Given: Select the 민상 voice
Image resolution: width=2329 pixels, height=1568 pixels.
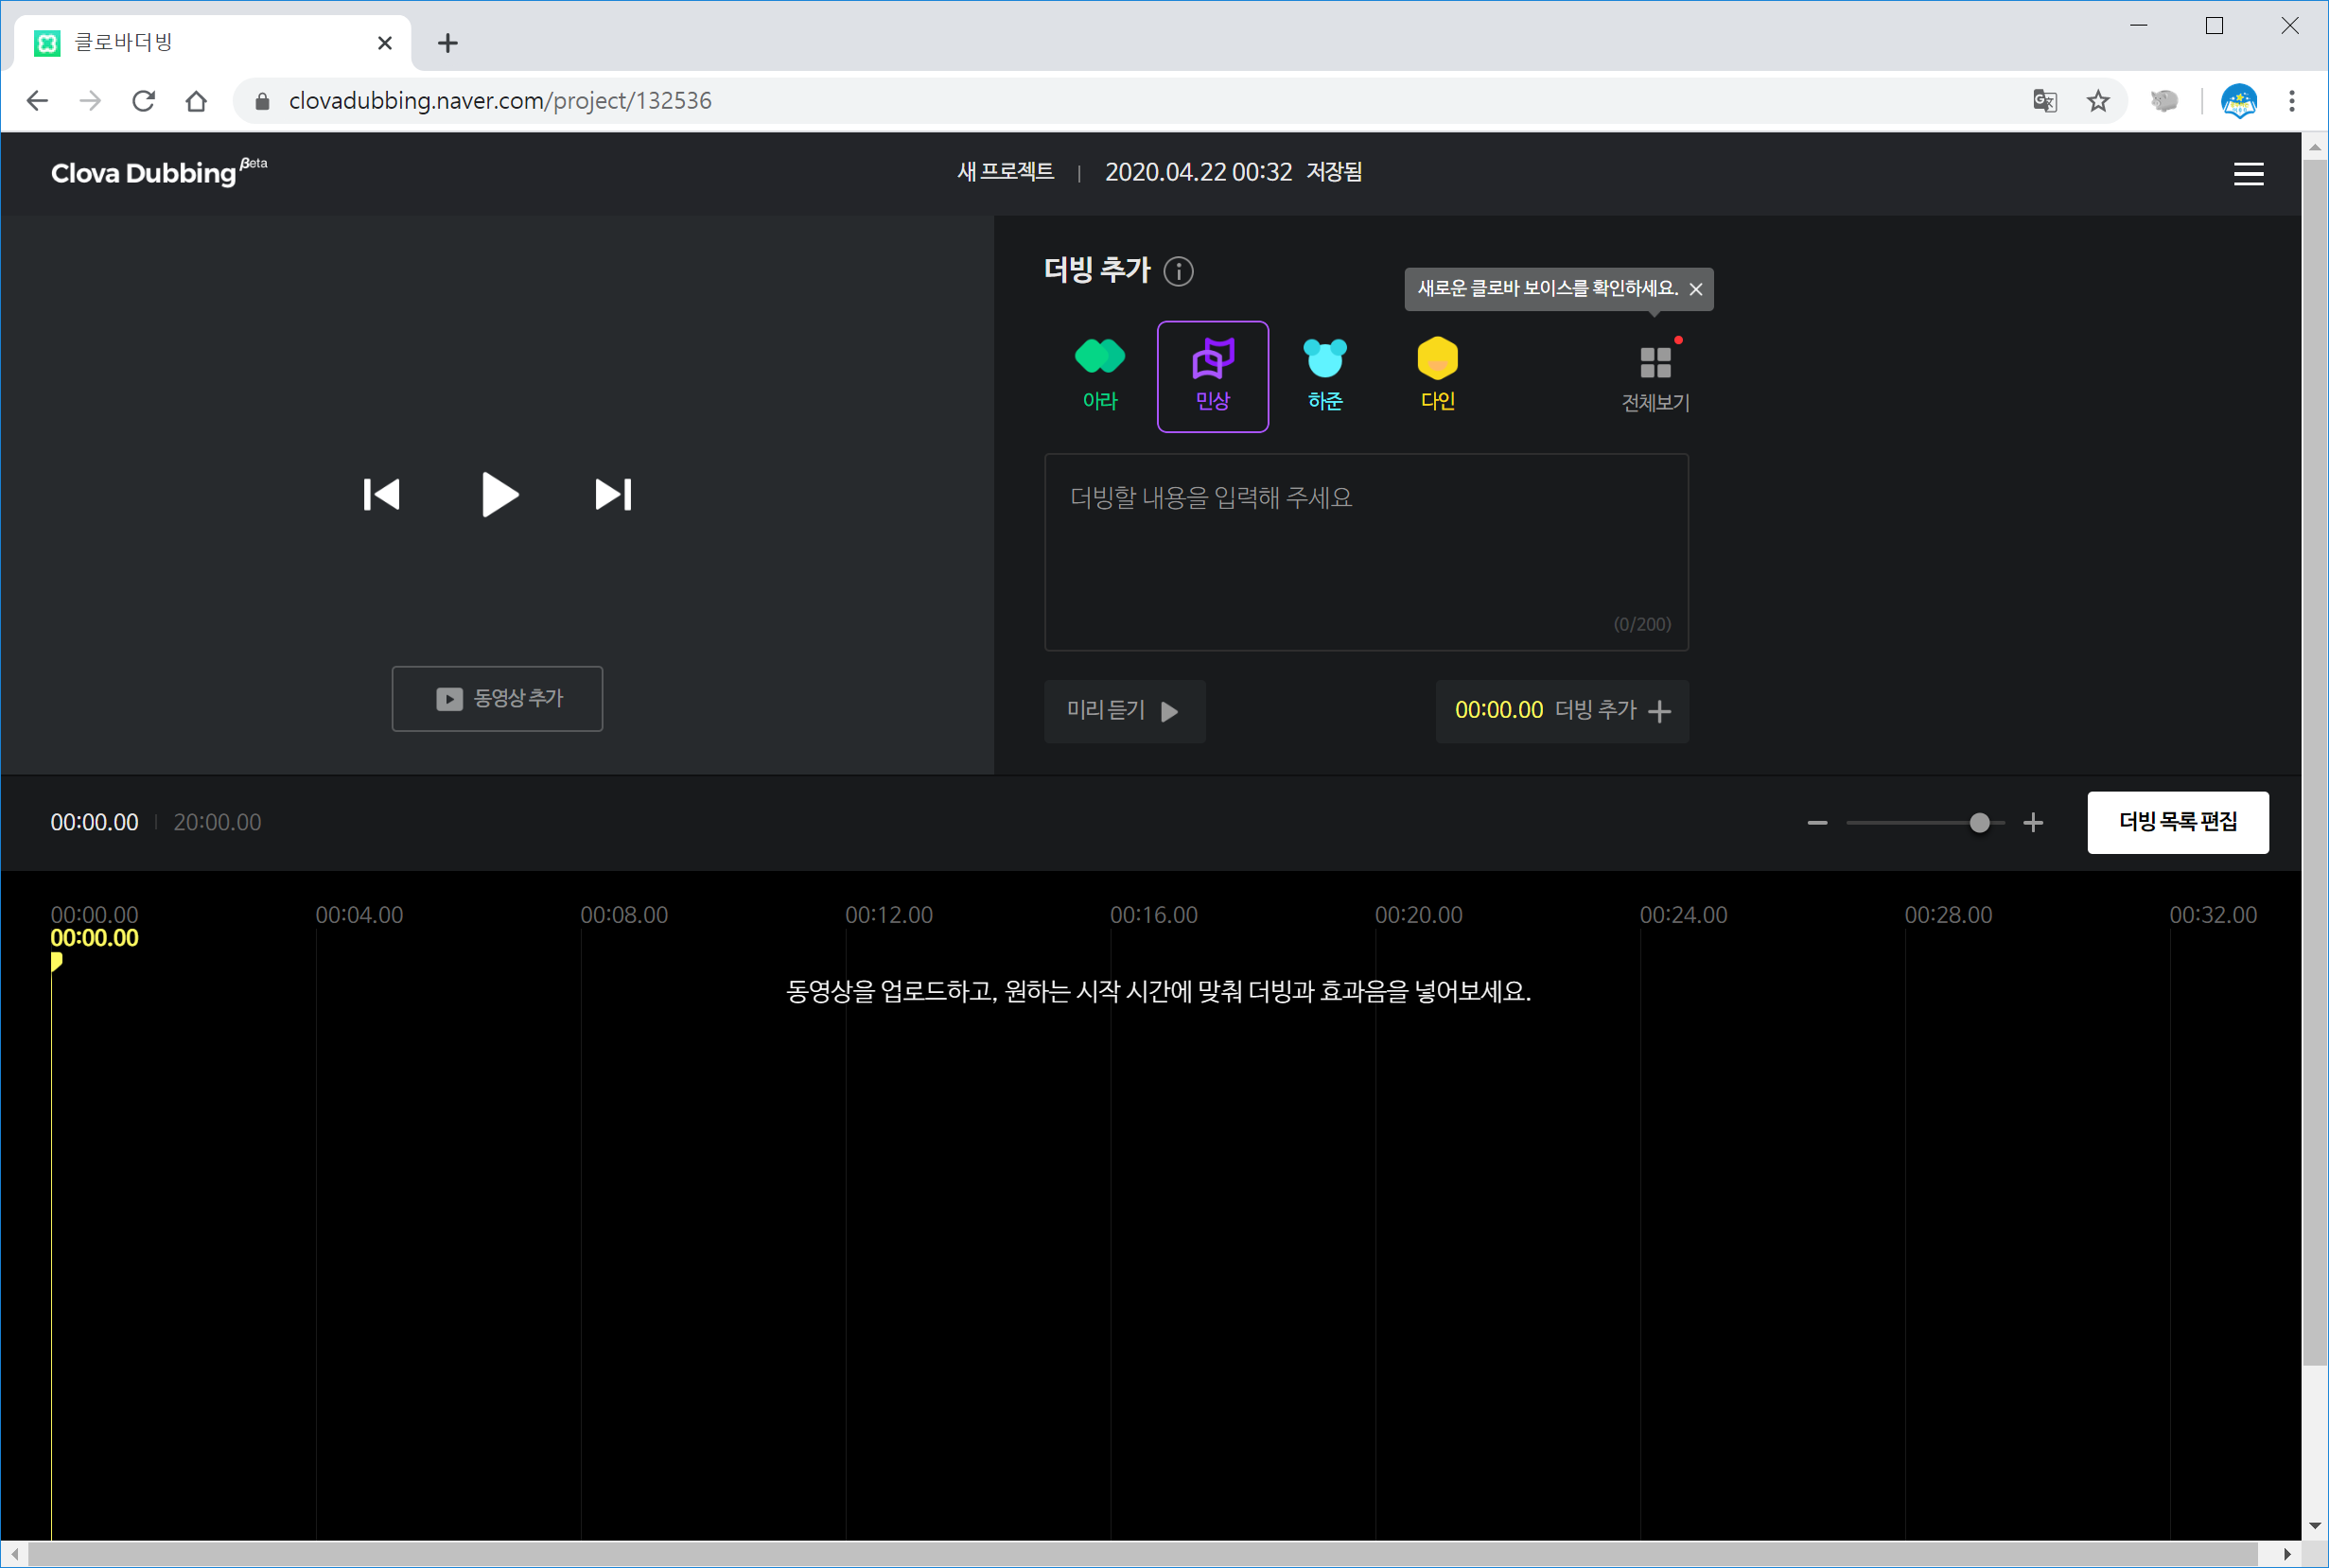Looking at the screenshot, I should [1212, 376].
